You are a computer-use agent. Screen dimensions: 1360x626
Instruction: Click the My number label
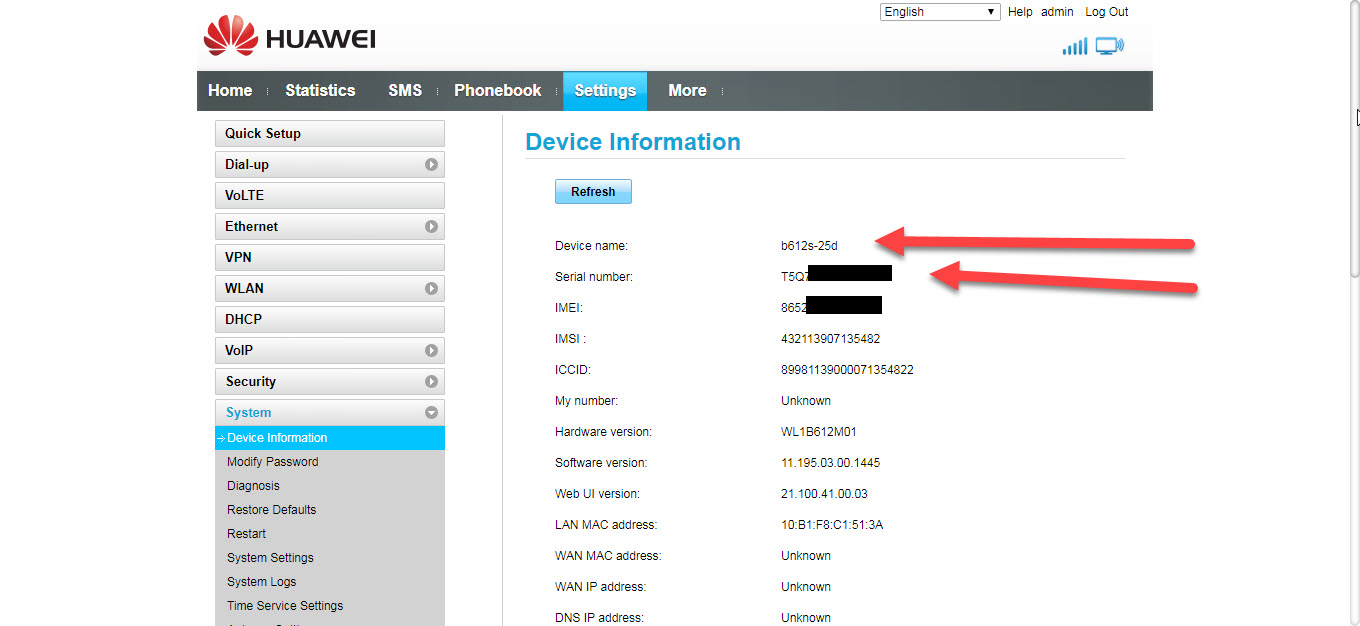(x=586, y=401)
